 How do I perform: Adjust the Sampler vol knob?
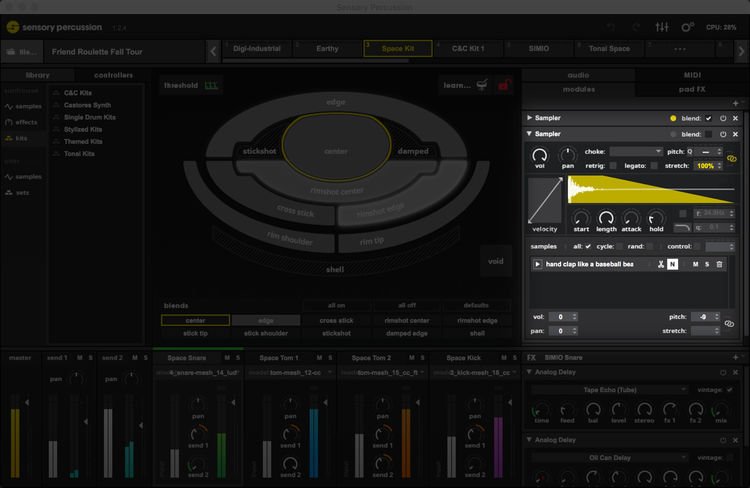[x=540, y=155]
